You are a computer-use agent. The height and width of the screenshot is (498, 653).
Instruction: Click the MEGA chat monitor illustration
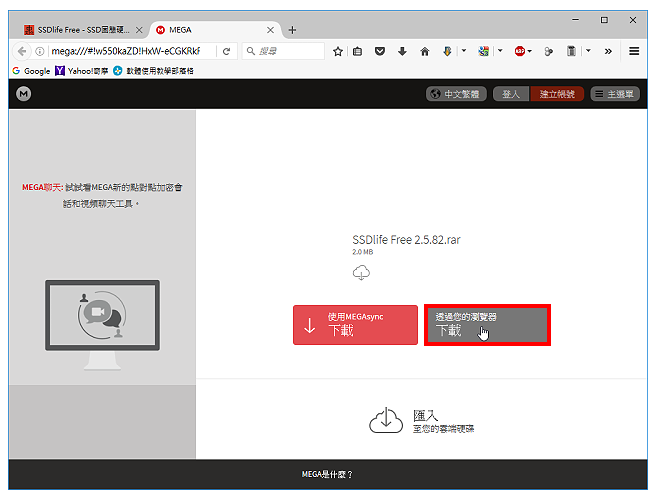pyautogui.click(x=102, y=325)
